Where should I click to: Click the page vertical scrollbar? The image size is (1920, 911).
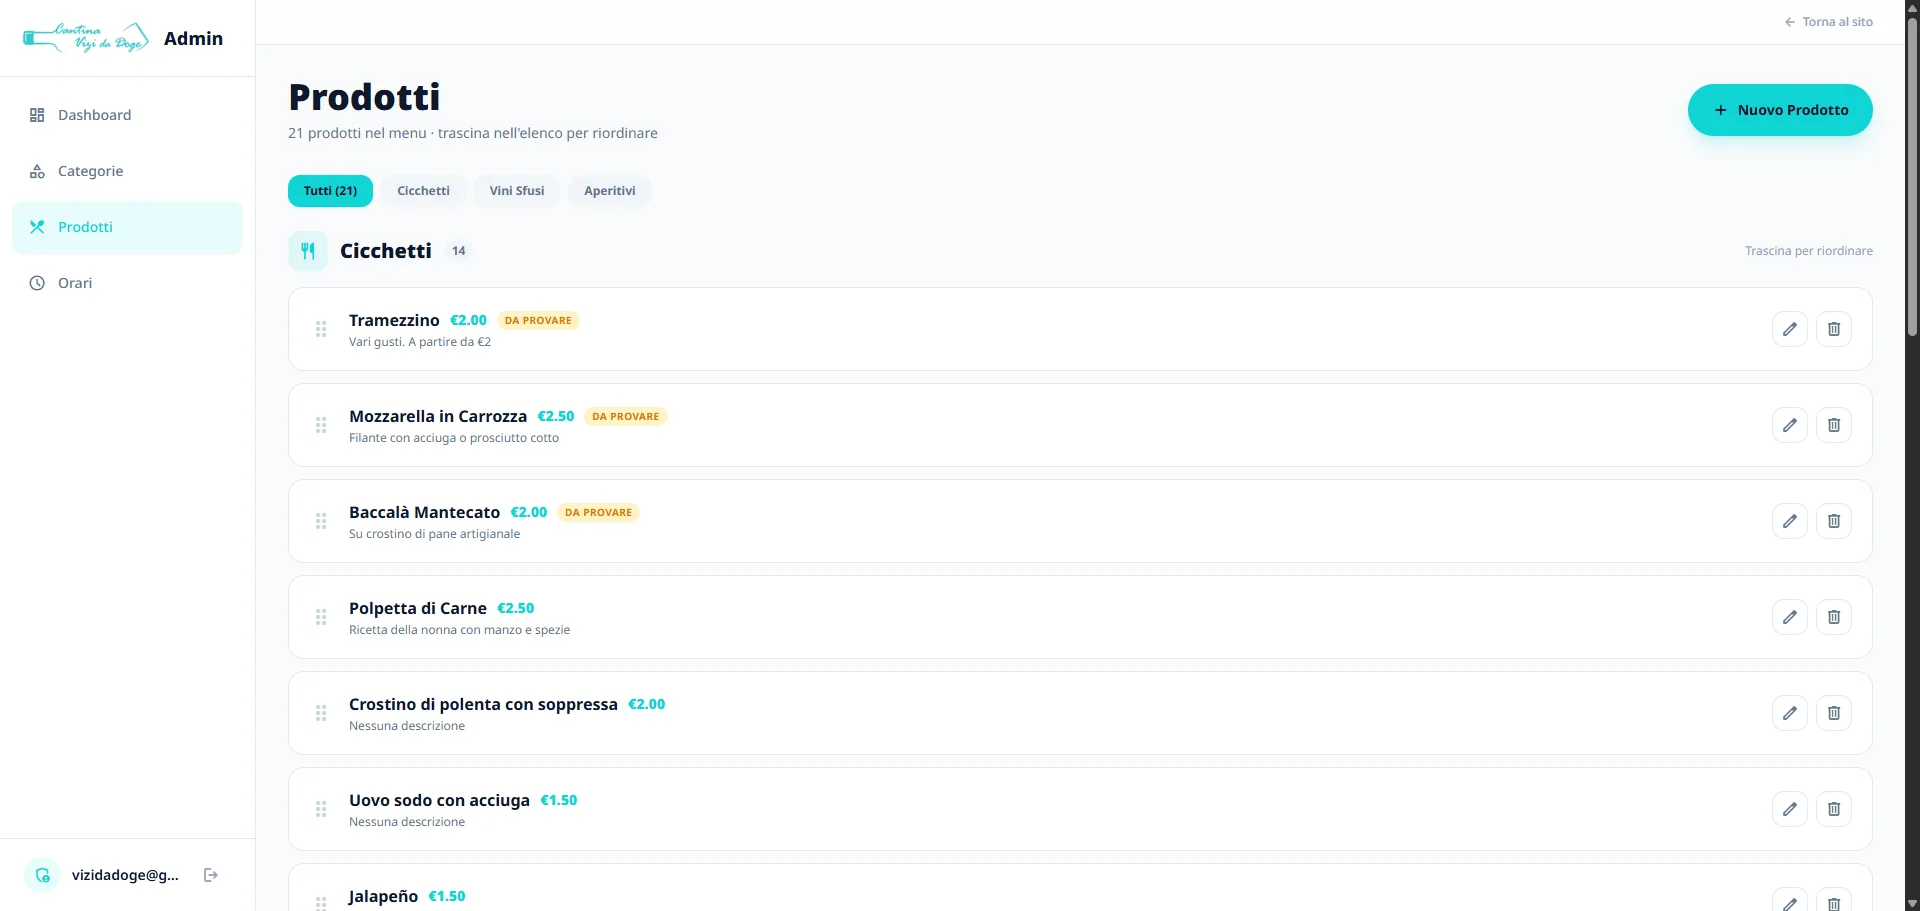click(1912, 175)
